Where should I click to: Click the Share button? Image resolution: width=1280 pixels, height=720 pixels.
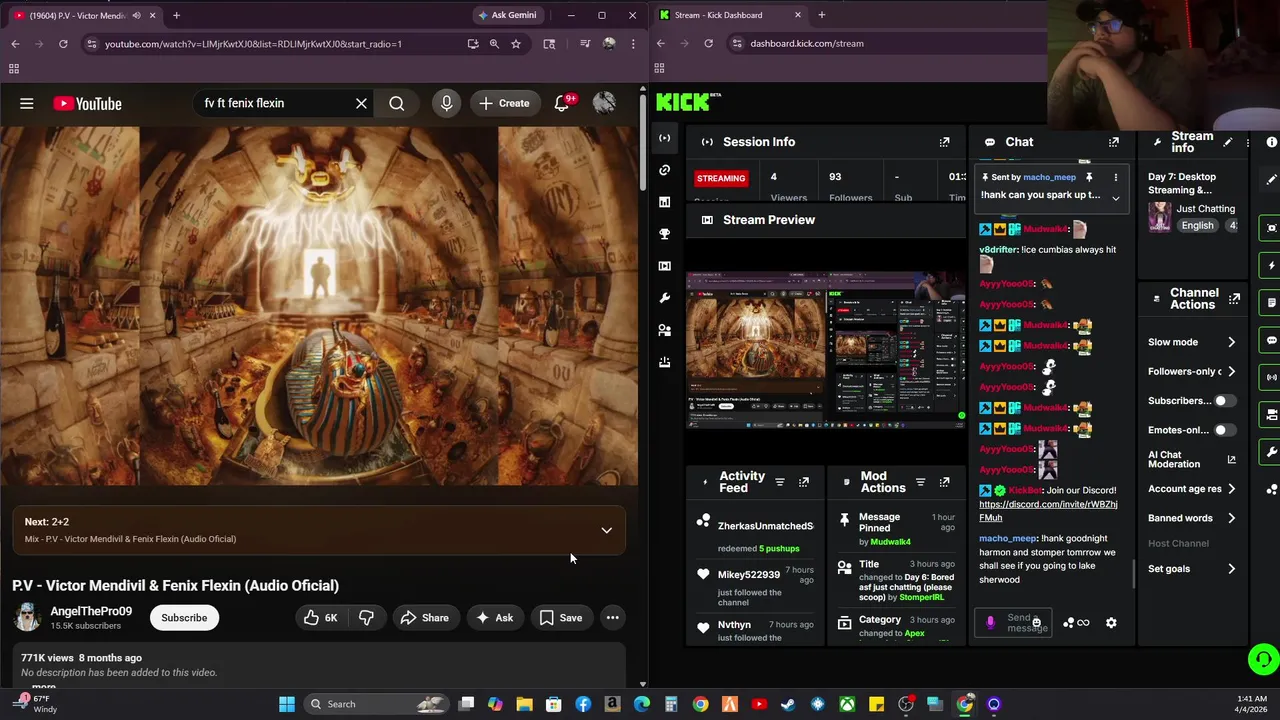[x=424, y=618]
